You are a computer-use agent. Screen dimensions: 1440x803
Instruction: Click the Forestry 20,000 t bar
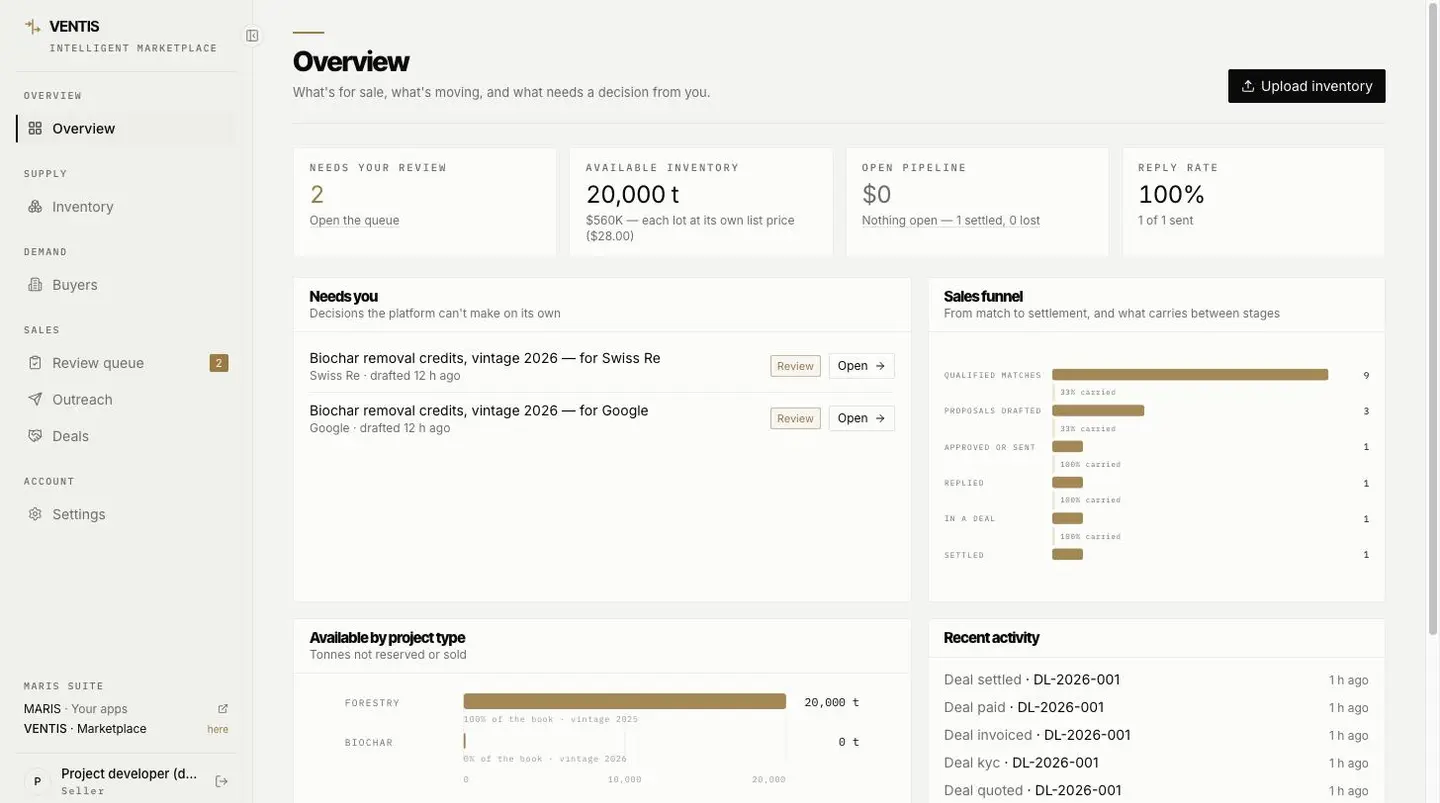coord(625,702)
